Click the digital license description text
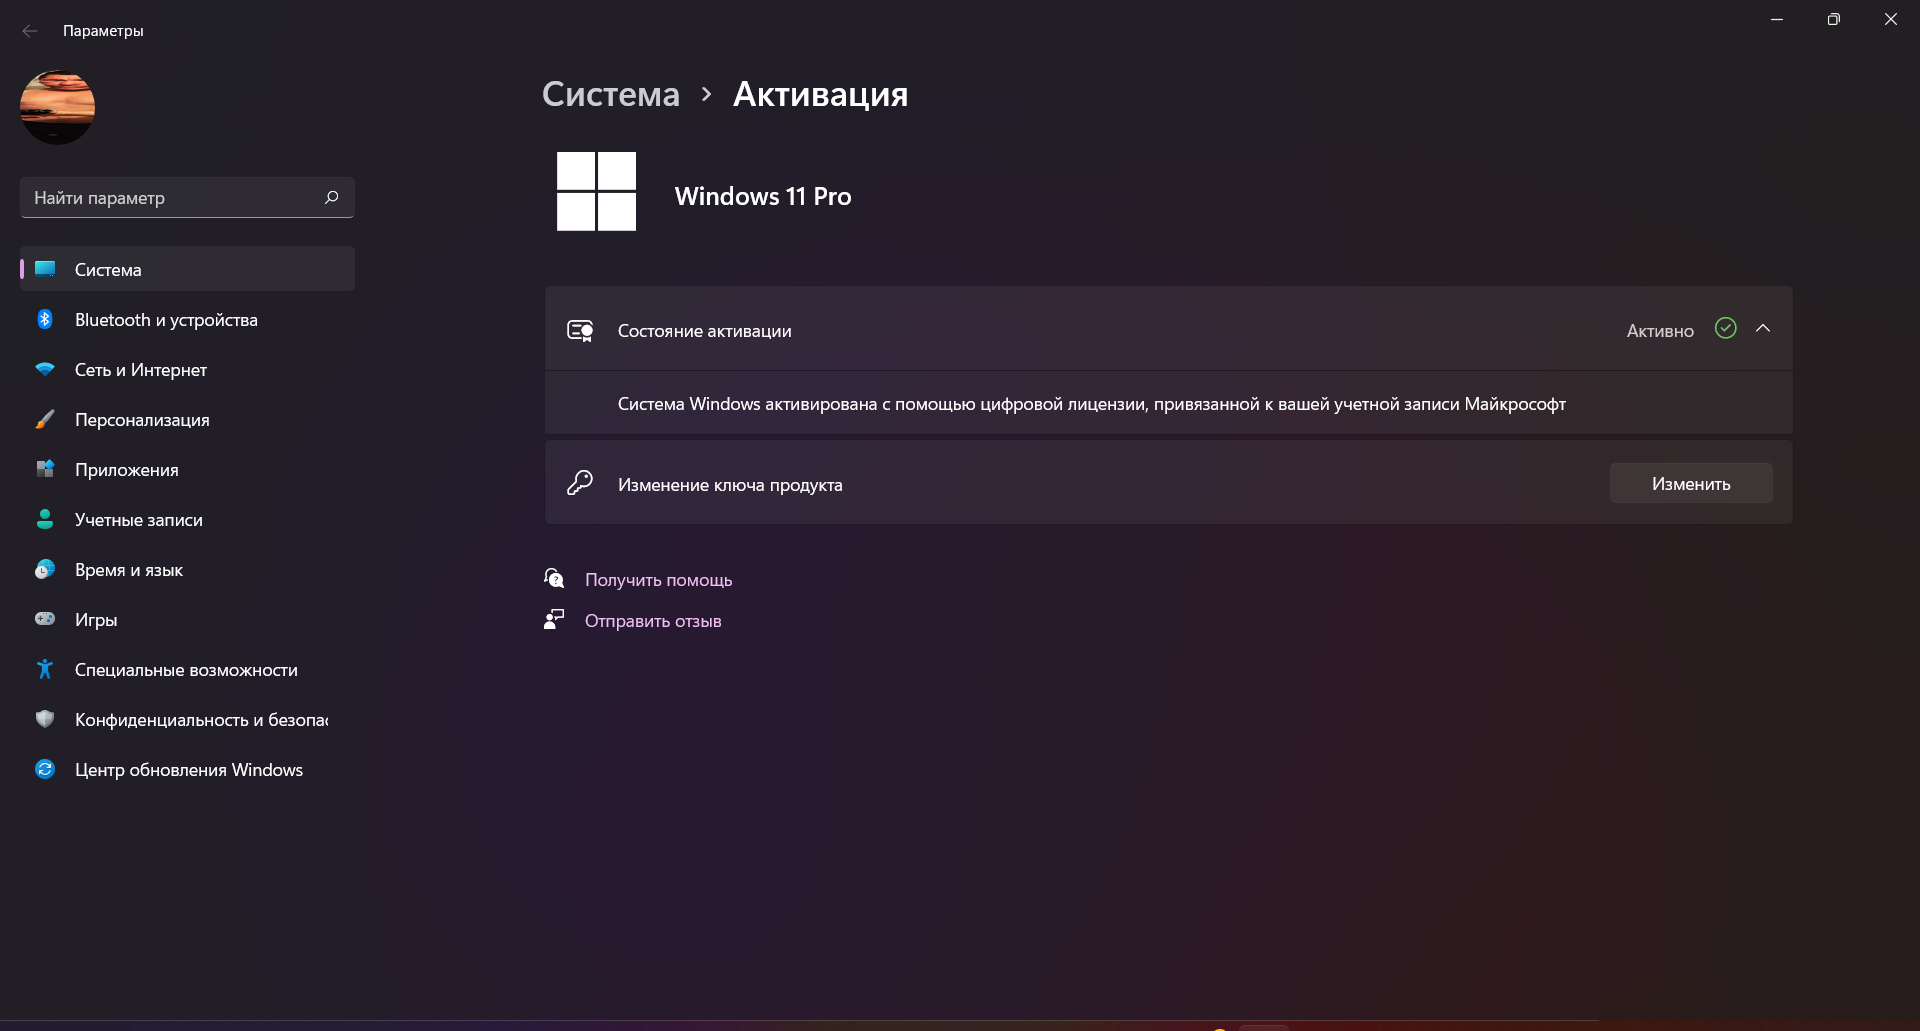 click(x=1091, y=404)
